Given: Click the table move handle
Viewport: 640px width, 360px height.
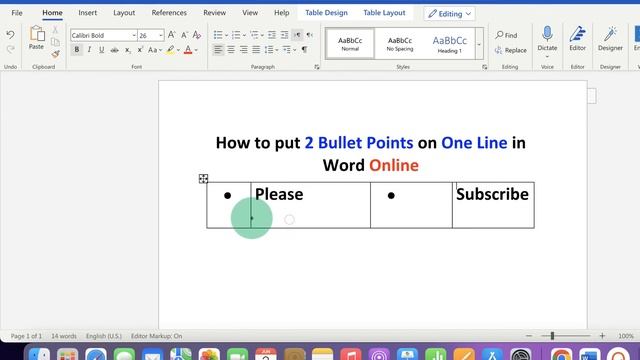Looking at the screenshot, I should point(203,179).
